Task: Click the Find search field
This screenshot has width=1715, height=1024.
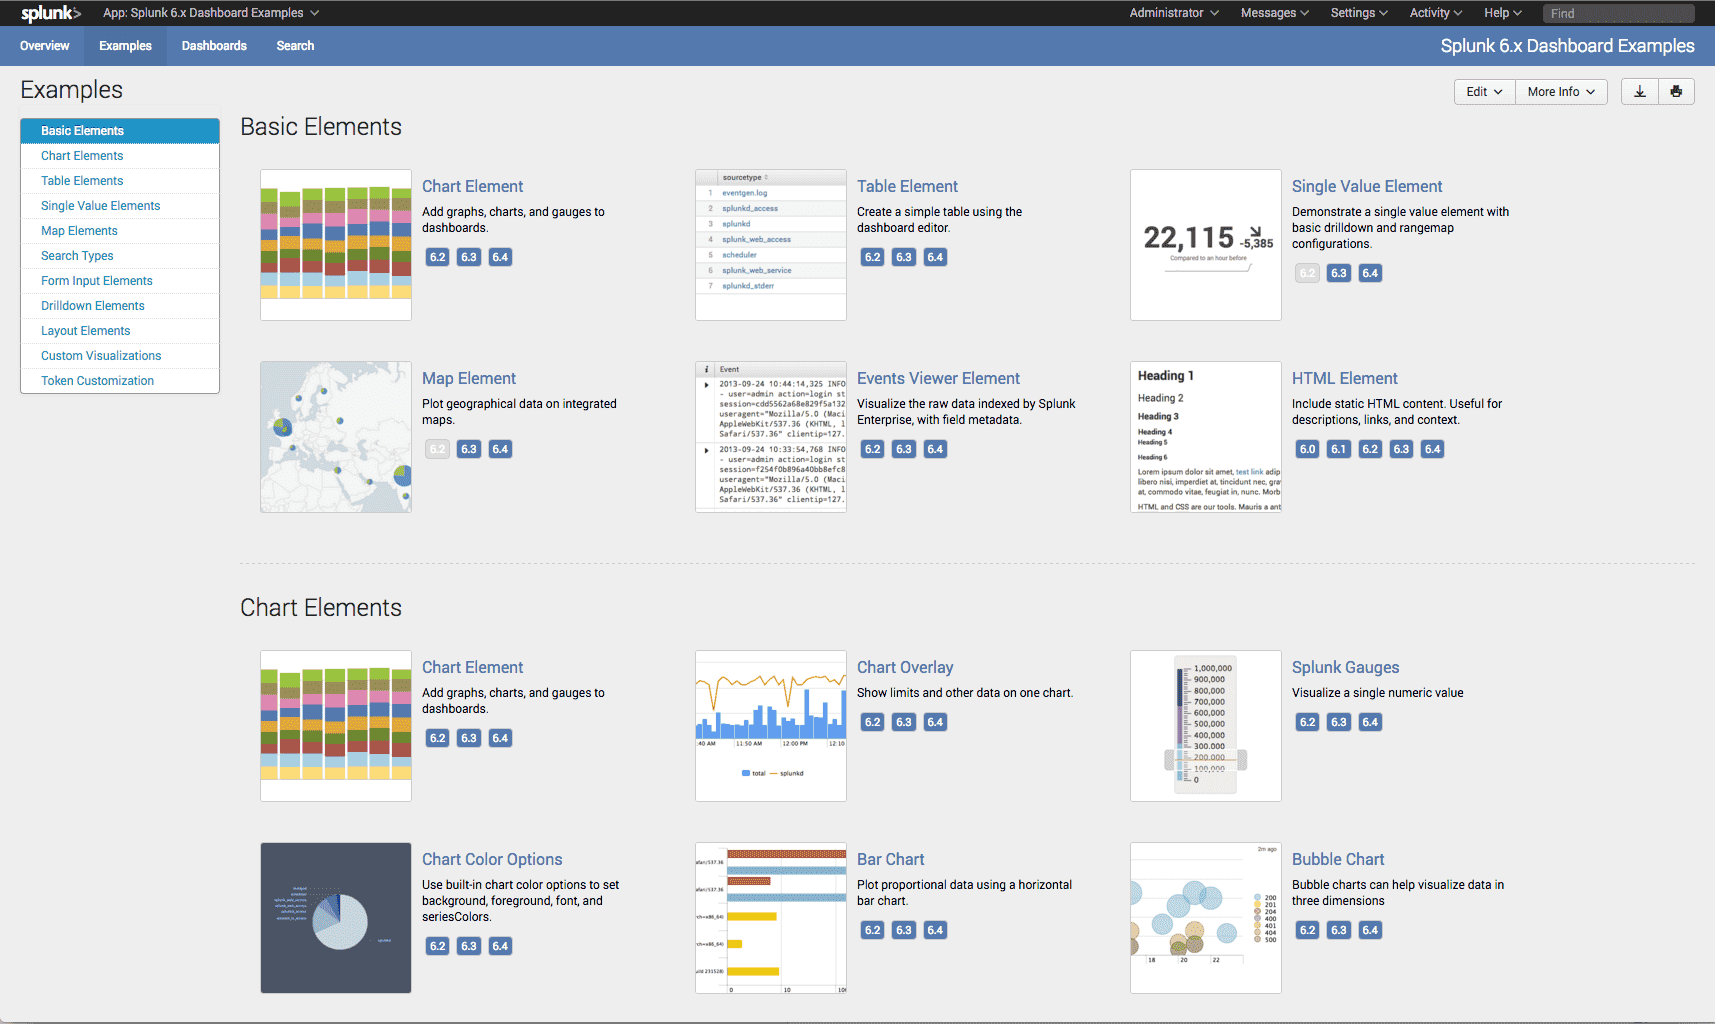Action: coord(1618,13)
